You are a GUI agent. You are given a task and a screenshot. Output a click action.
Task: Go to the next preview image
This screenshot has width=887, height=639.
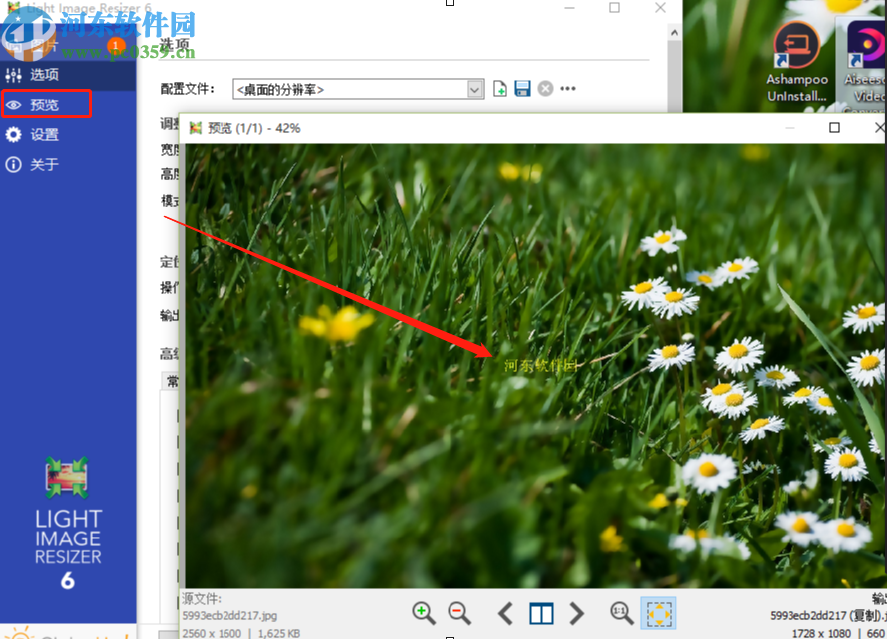pyautogui.click(x=576, y=614)
